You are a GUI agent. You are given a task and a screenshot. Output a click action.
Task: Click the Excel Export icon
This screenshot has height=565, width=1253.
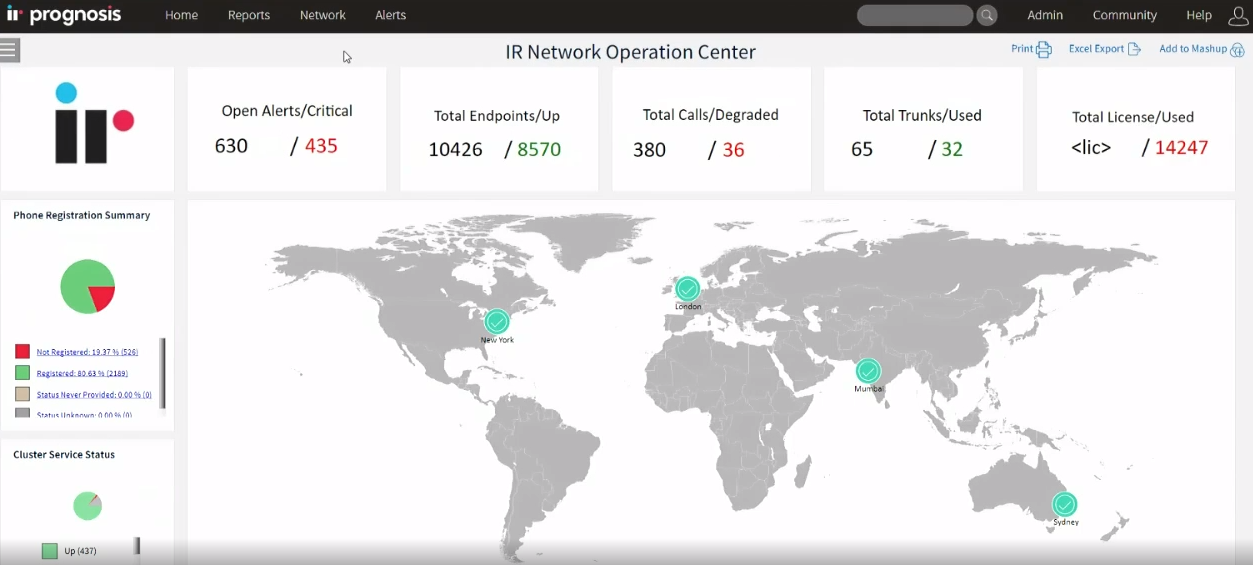(1134, 49)
